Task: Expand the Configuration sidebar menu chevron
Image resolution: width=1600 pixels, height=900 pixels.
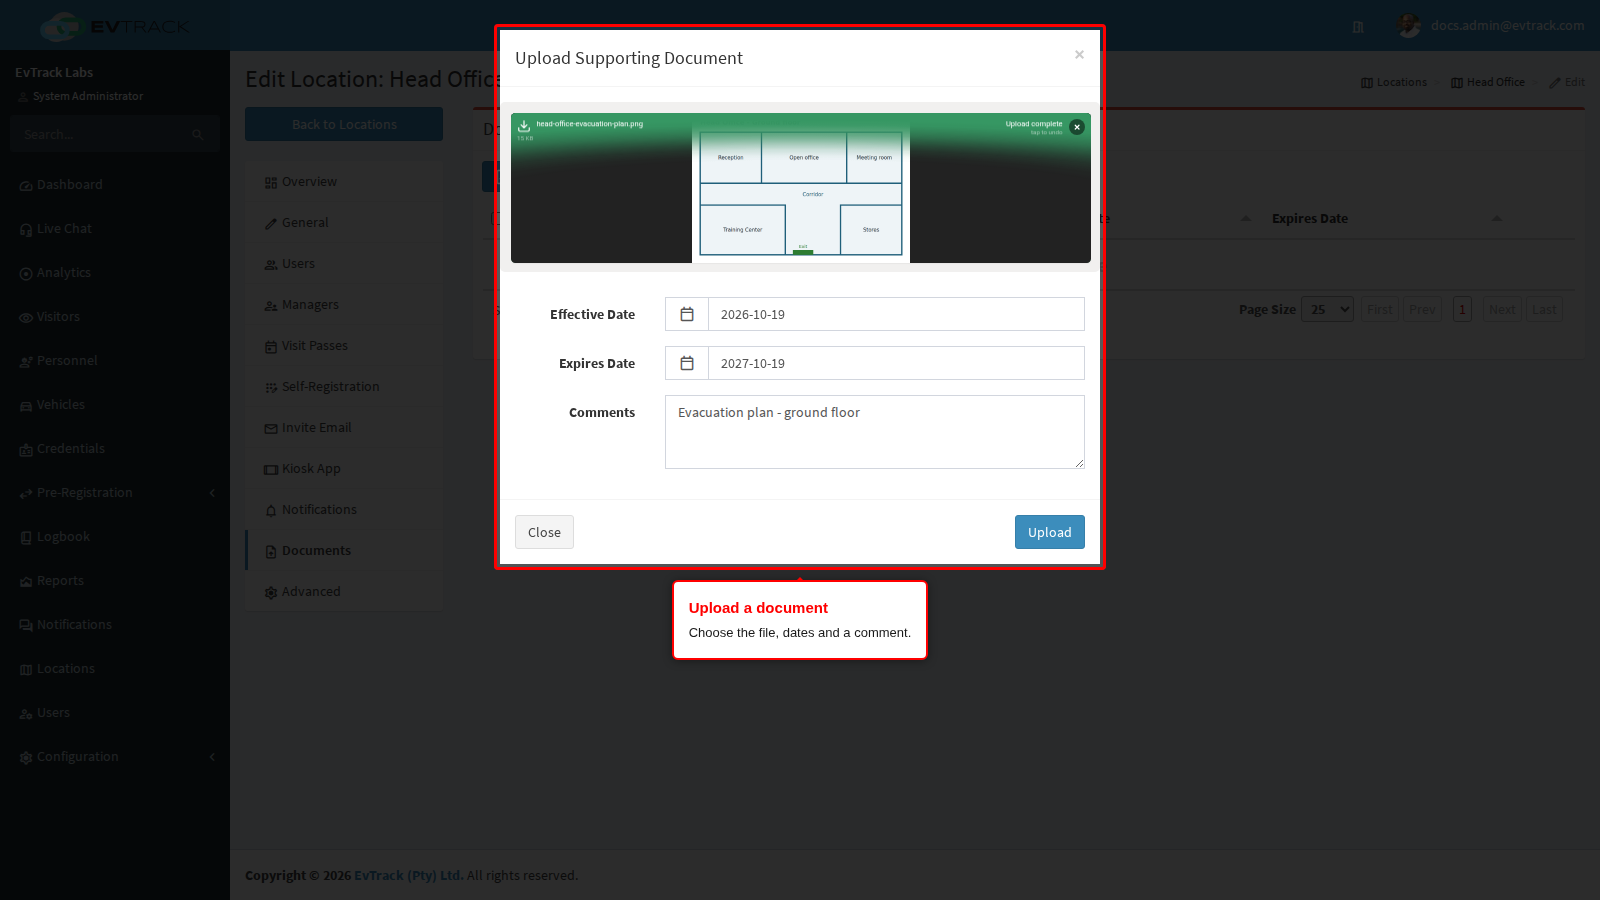Action: tap(212, 757)
